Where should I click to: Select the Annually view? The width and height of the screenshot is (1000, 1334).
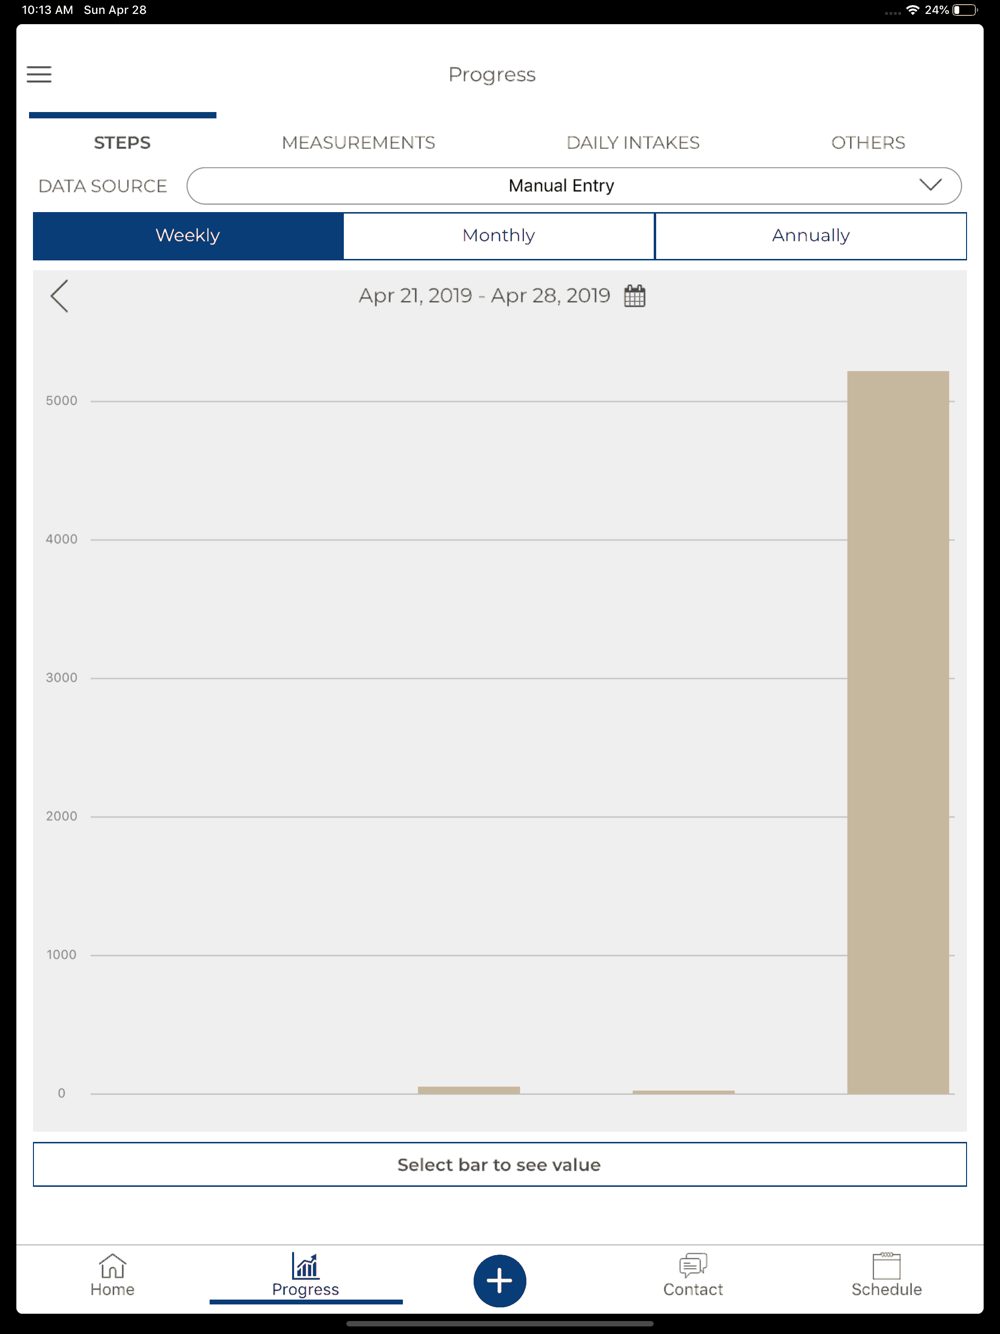pos(811,236)
